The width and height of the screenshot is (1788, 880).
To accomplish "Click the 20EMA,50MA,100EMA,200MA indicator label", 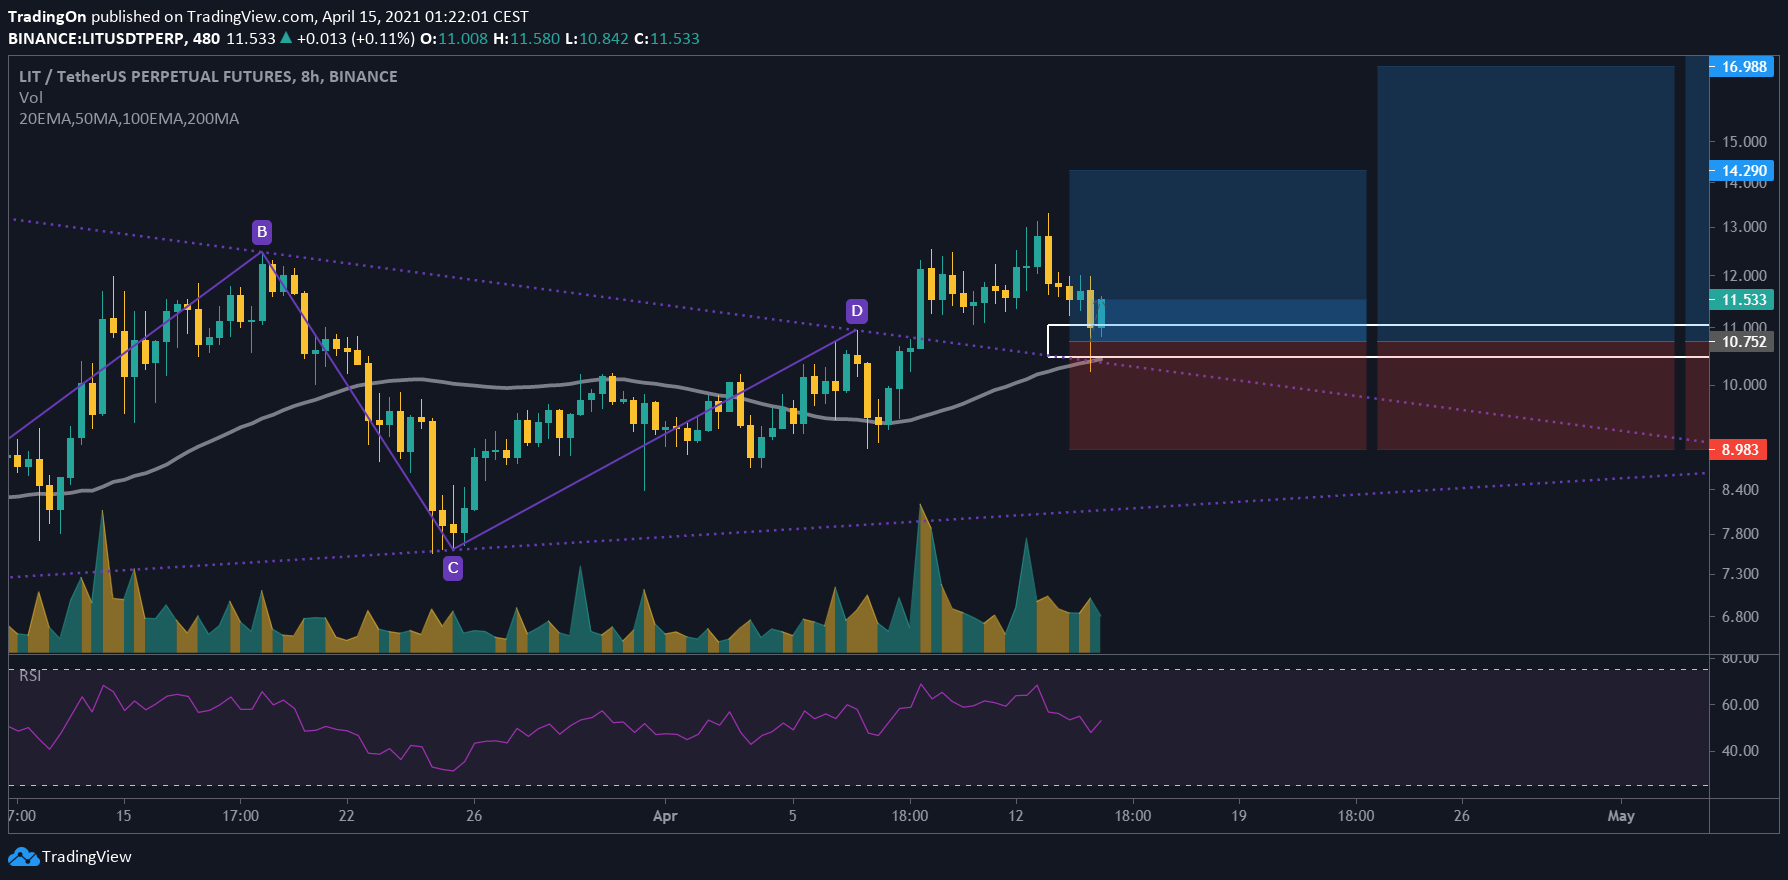I will click(x=129, y=119).
